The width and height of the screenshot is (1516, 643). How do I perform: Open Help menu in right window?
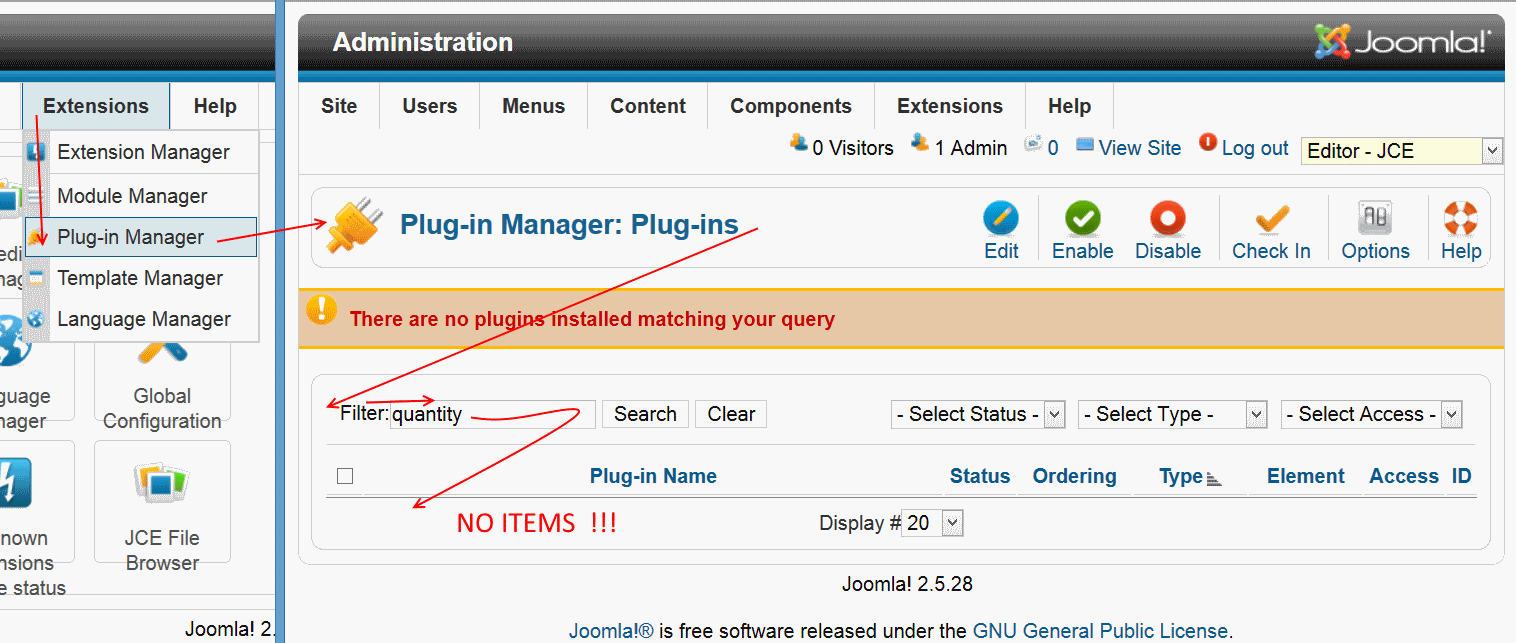click(x=1069, y=106)
